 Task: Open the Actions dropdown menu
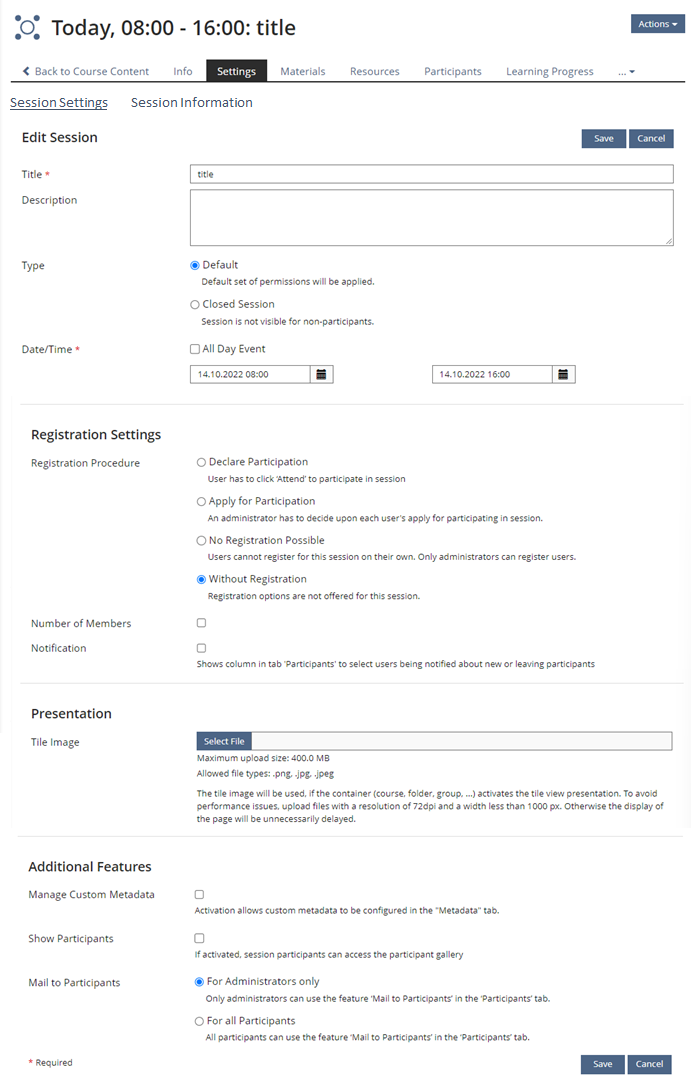point(658,24)
